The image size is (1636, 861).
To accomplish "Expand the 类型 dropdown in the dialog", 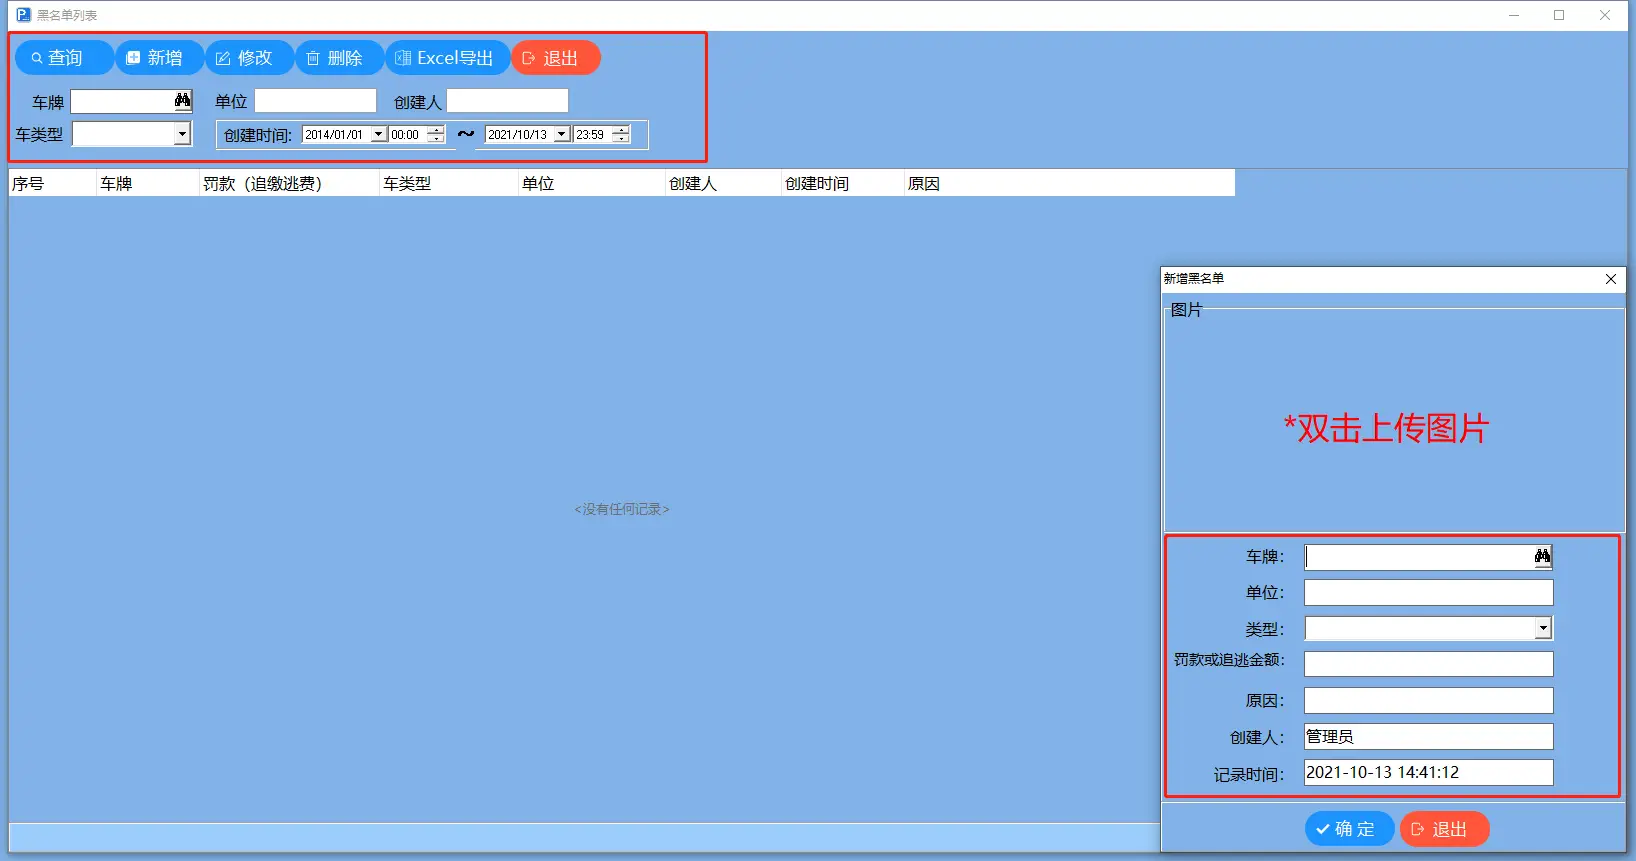I will coord(1543,628).
